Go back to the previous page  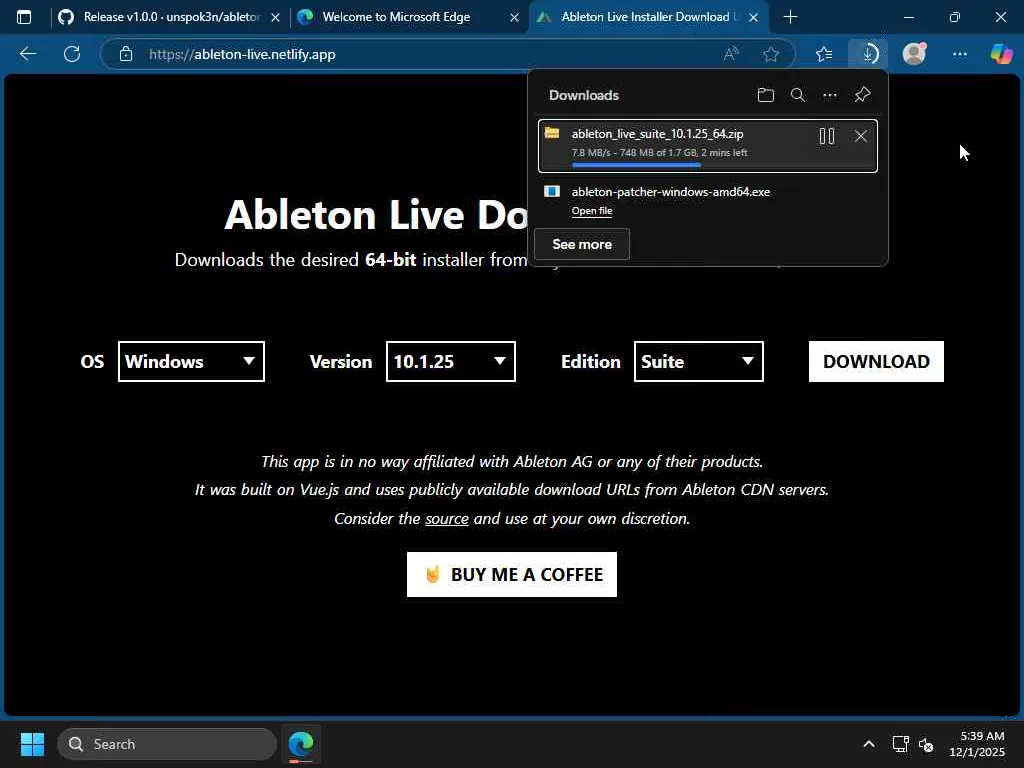click(x=27, y=54)
